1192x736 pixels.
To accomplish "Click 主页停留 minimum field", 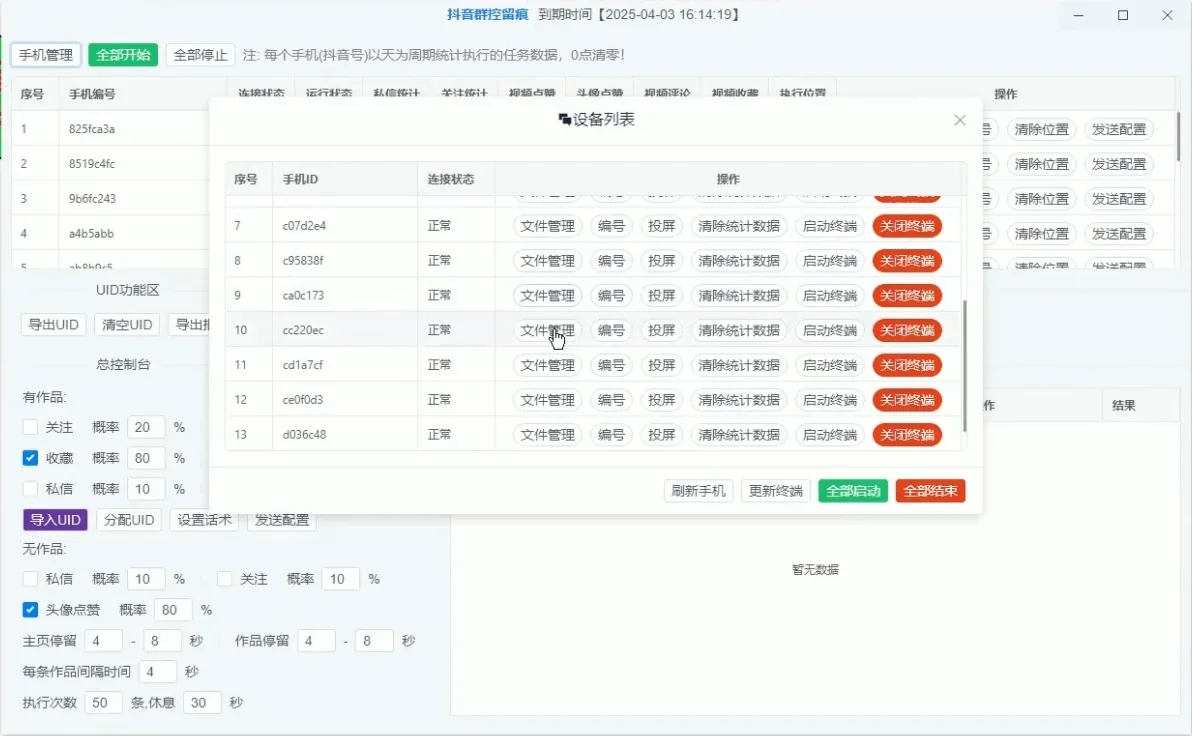I will click(x=103, y=641).
